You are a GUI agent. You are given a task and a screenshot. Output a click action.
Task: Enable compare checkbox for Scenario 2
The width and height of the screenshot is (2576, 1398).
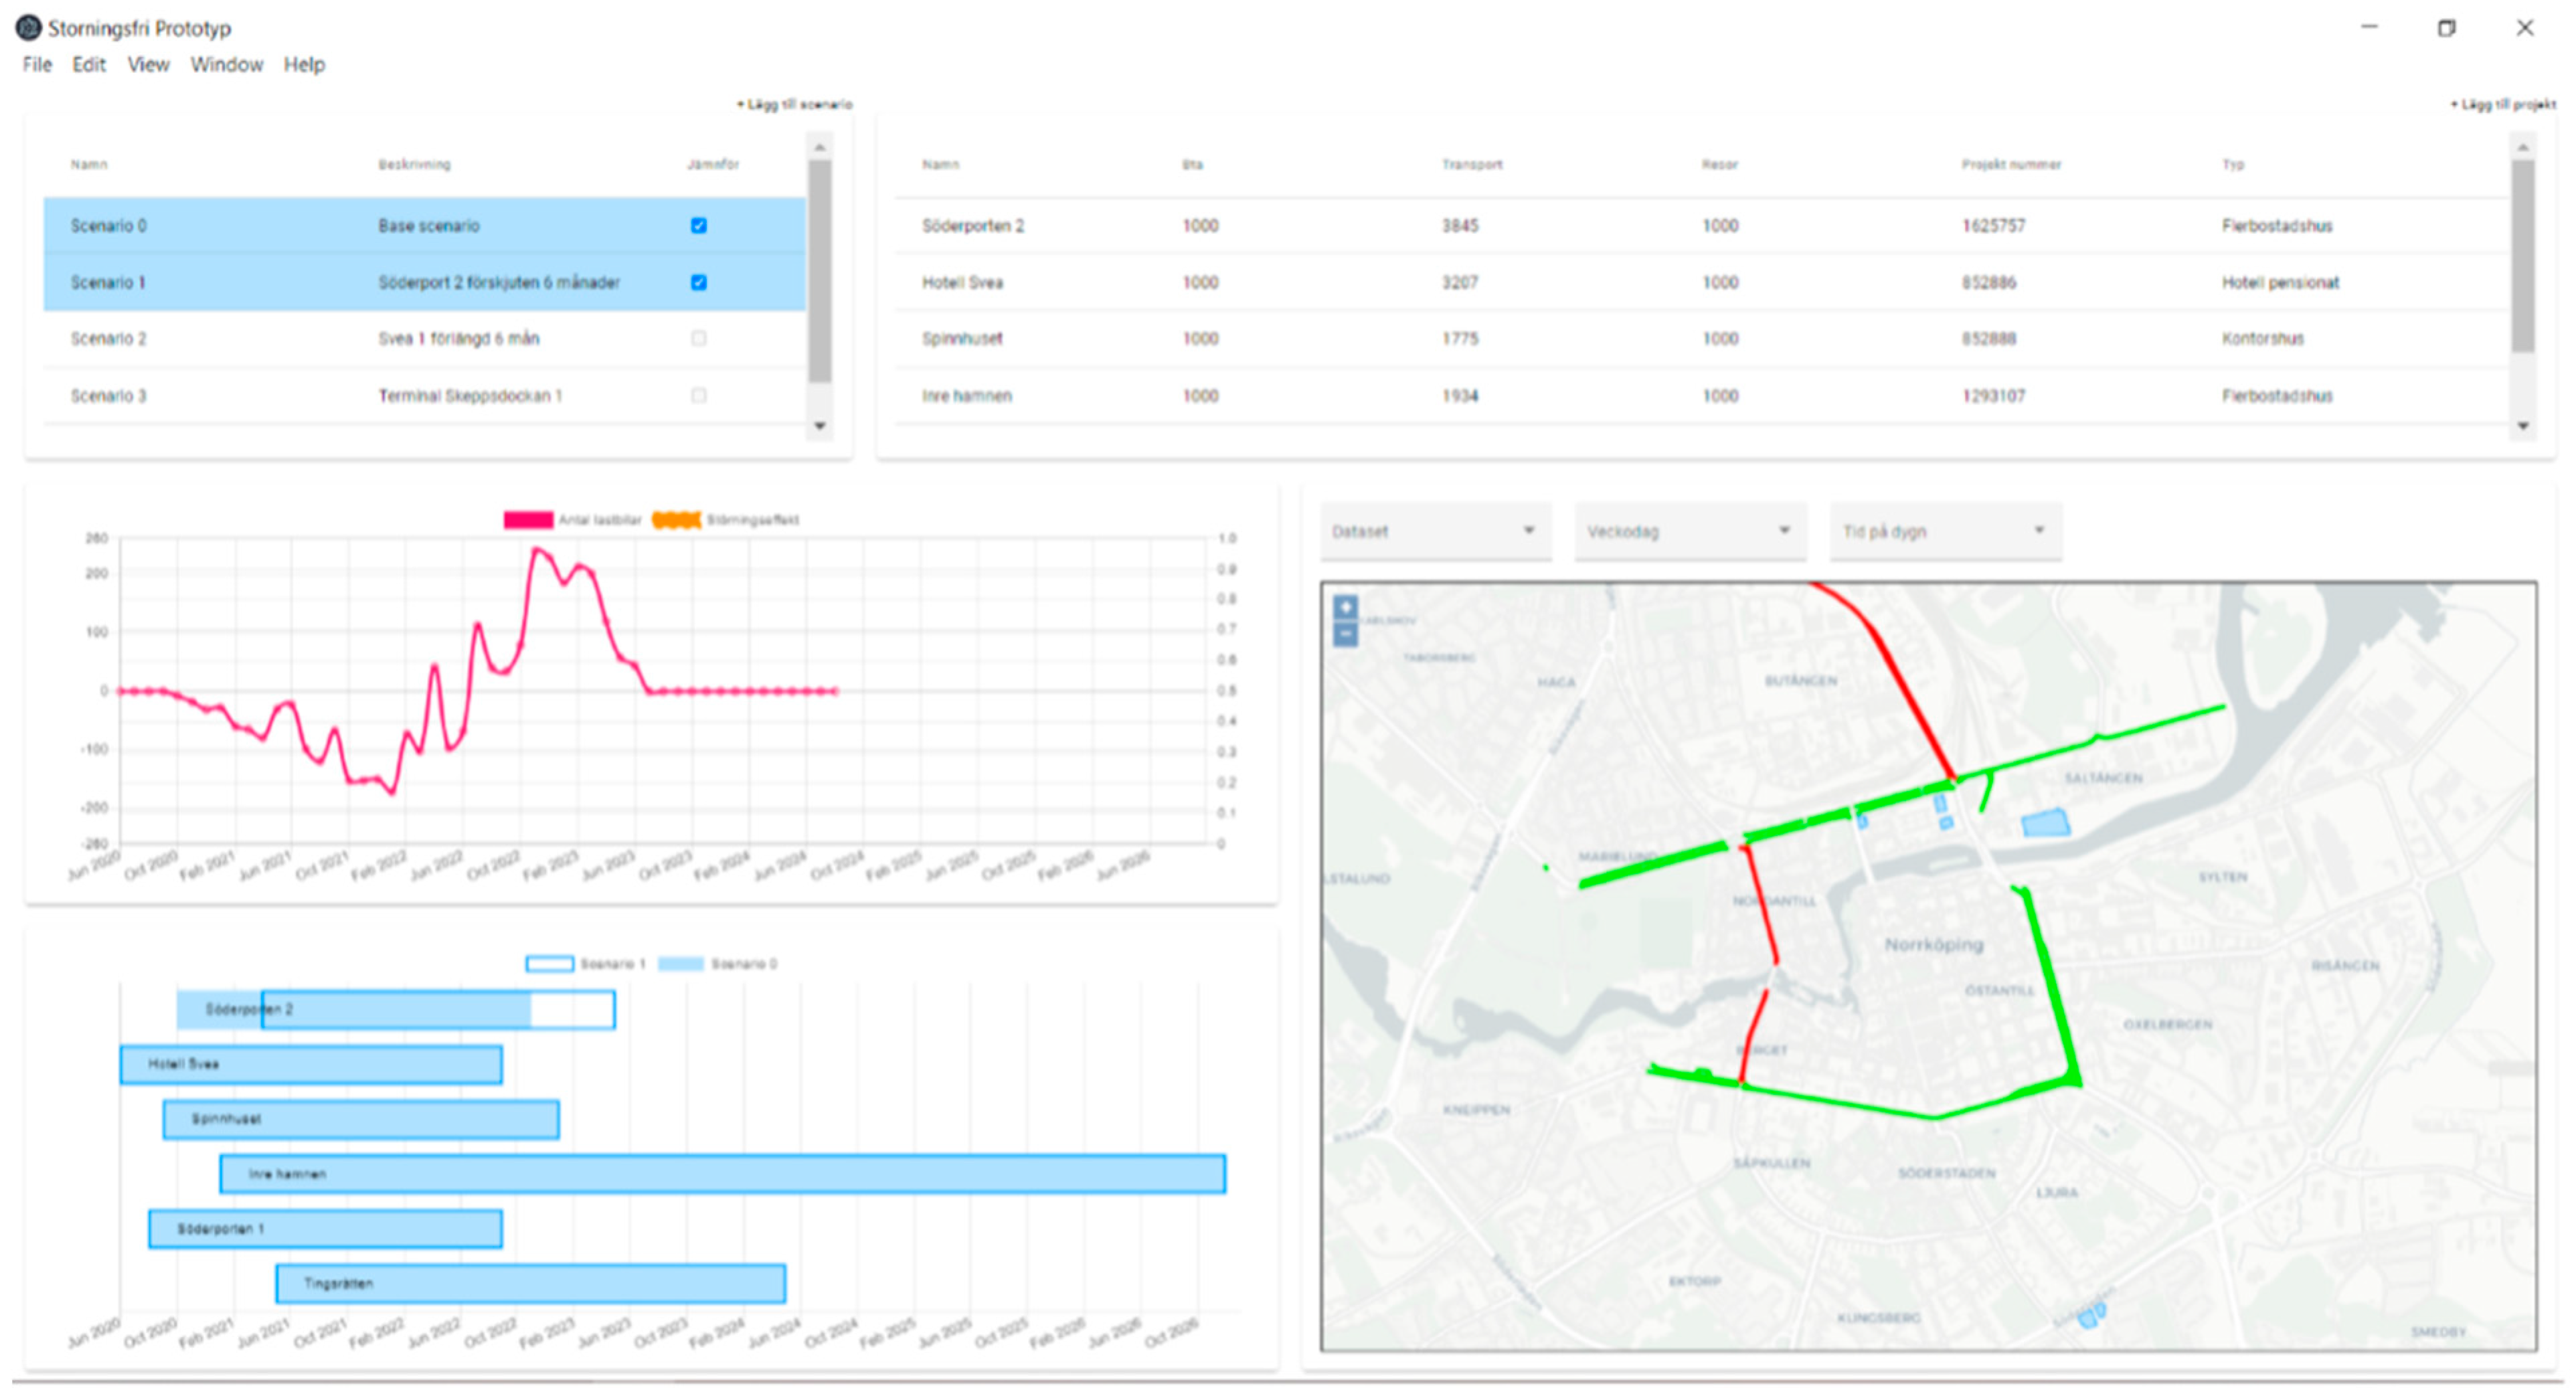pos(699,339)
